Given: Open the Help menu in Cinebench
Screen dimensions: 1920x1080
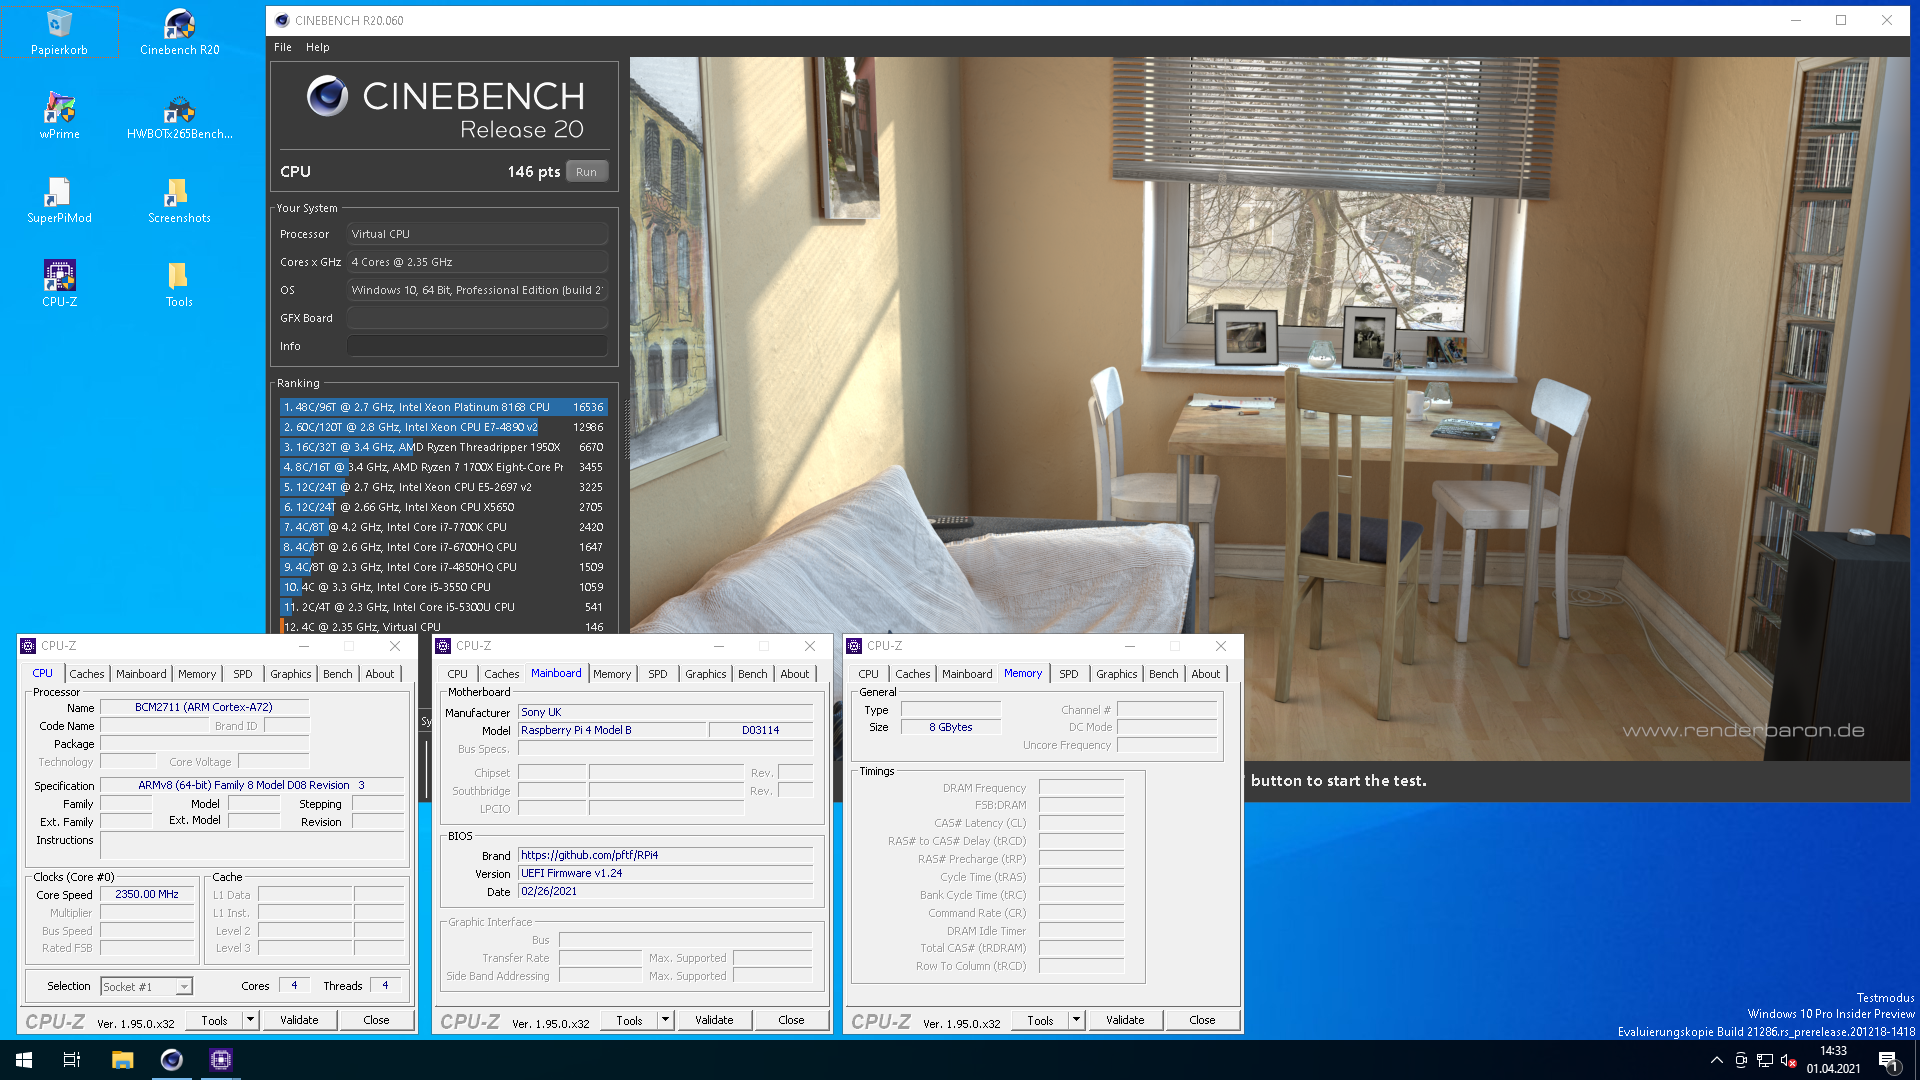Looking at the screenshot, I should (x=318, y=47).
